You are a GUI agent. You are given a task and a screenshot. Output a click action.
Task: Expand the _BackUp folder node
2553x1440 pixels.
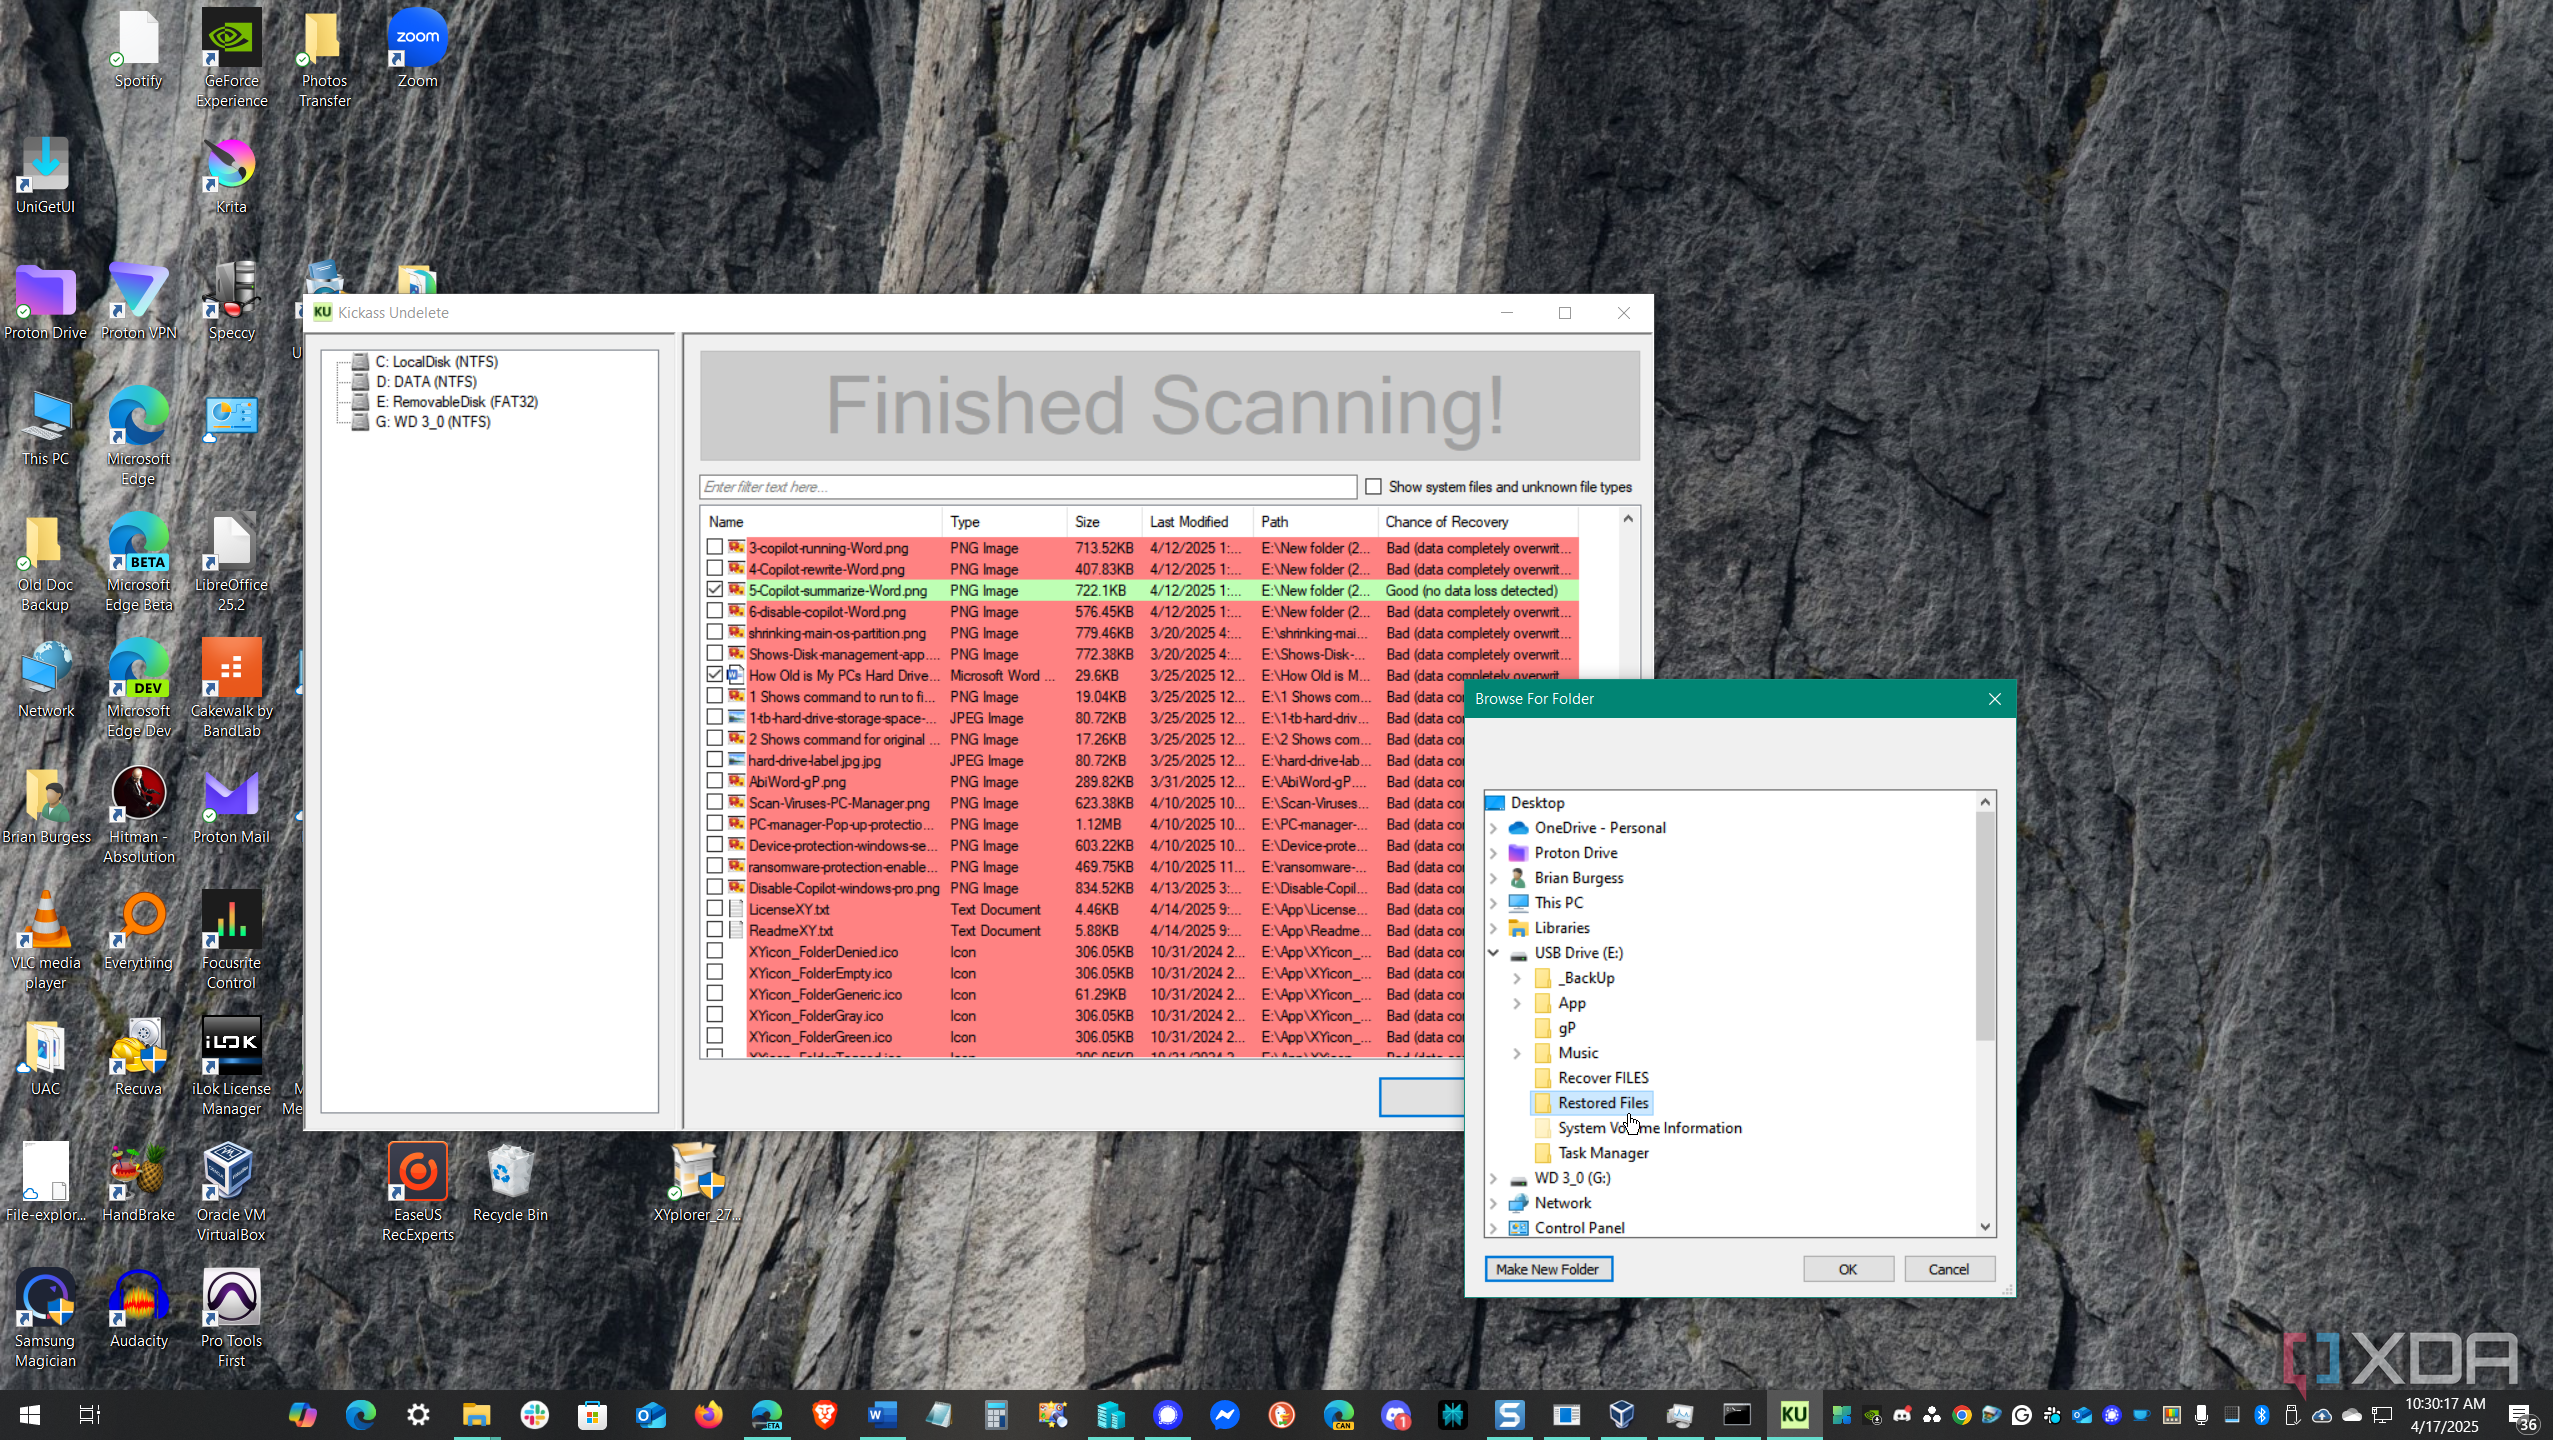1517,978
